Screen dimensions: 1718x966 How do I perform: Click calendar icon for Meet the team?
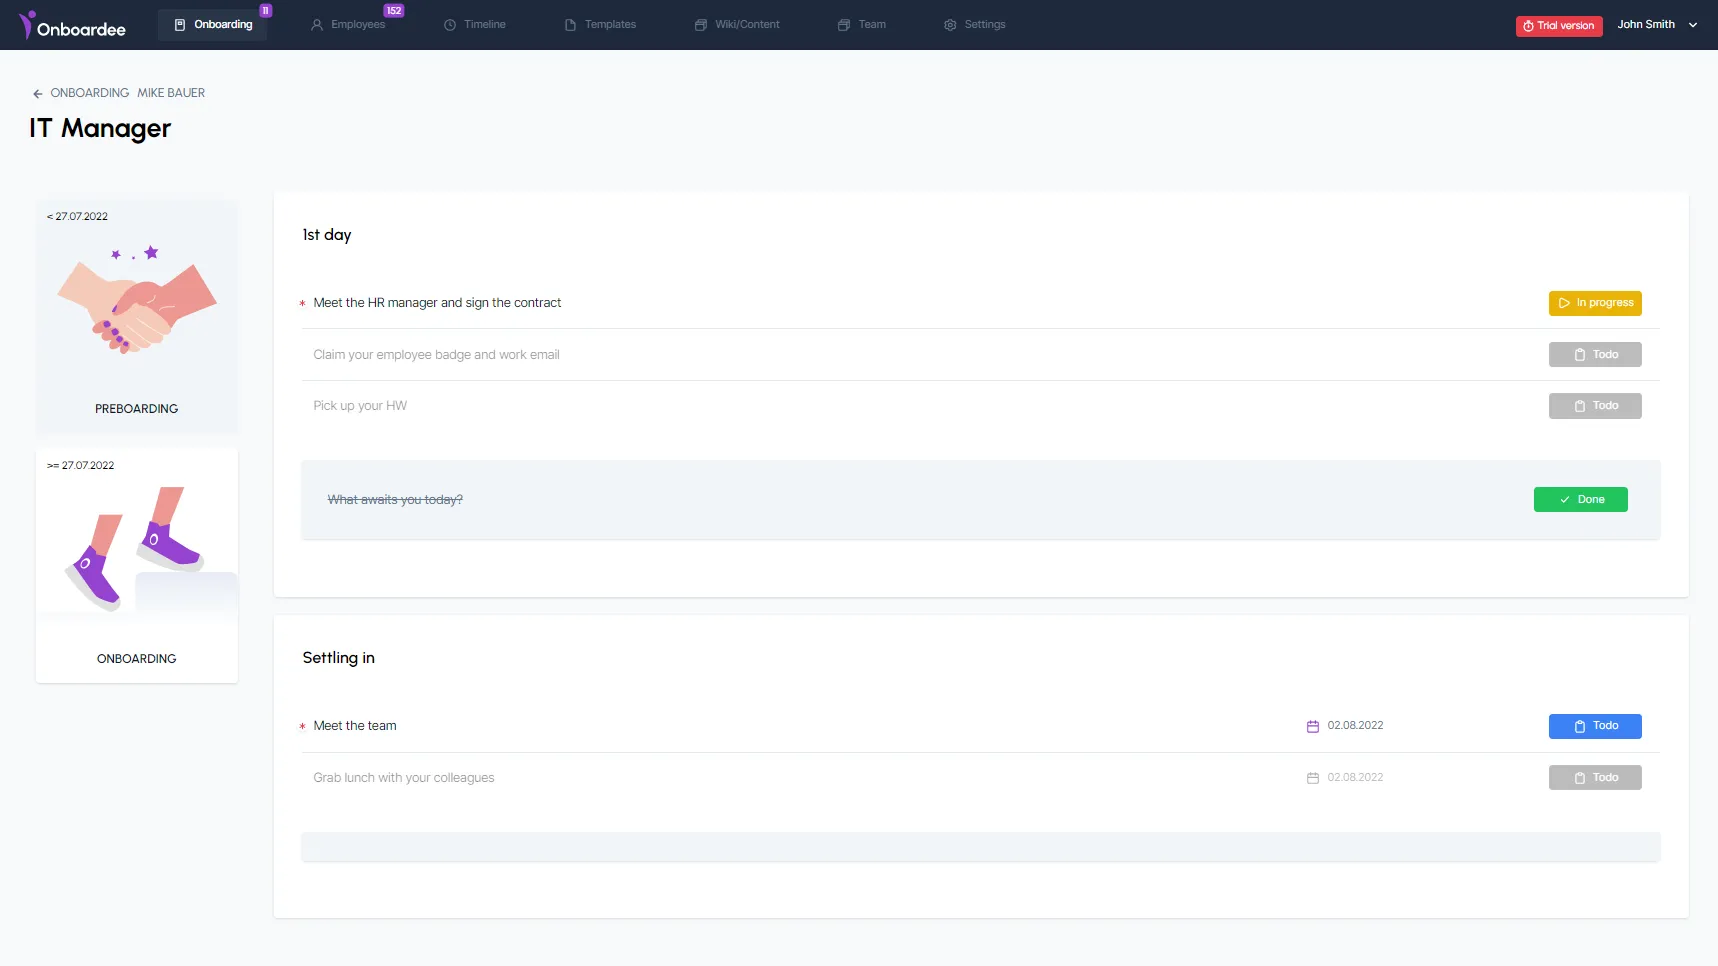(x=1313, y=726)
